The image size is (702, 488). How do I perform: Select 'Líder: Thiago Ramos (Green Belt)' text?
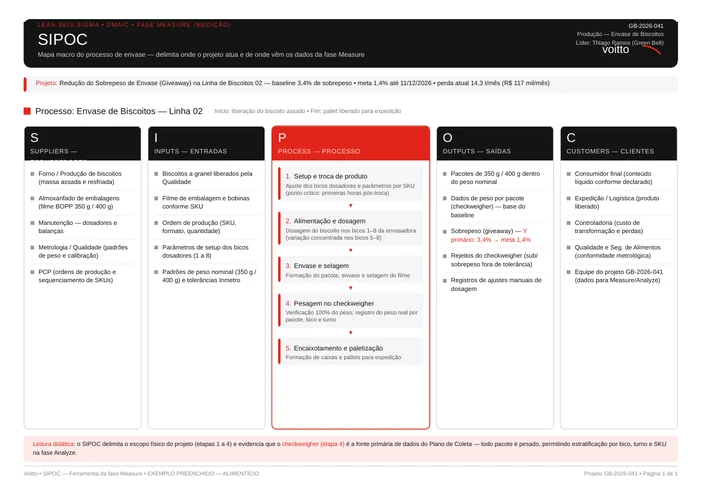tap(620, 43)
